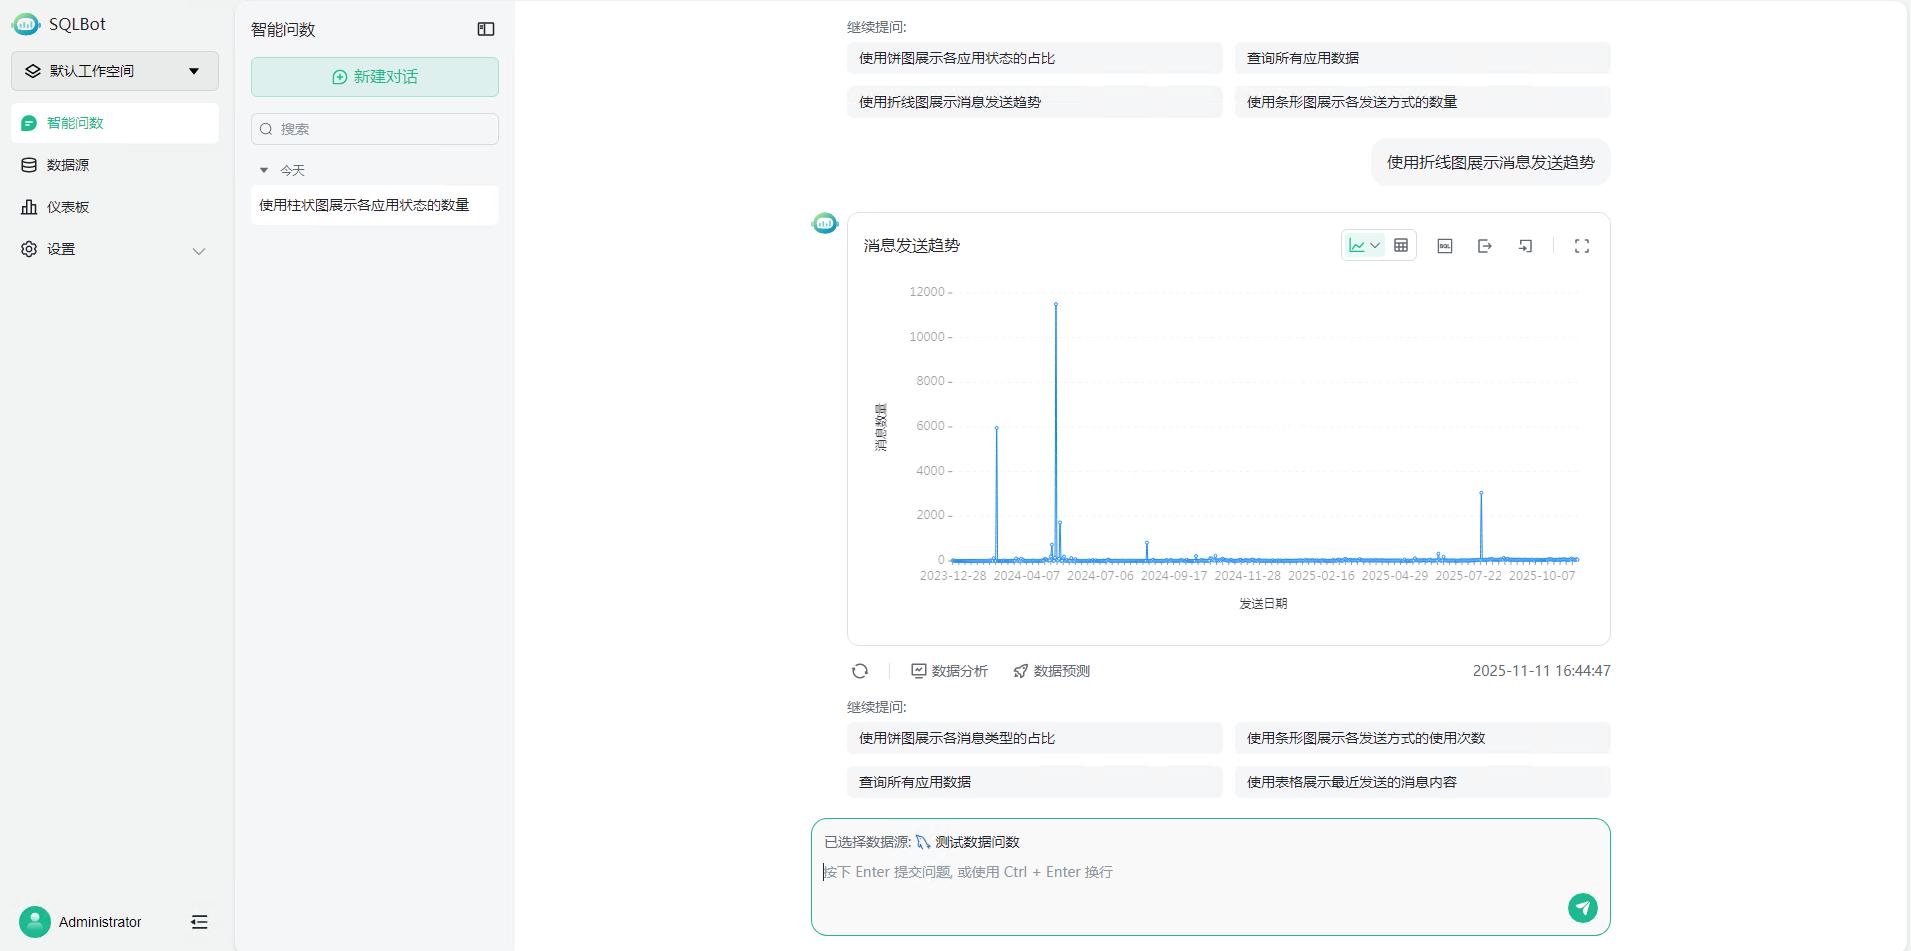Click the Administrator user avatar
The image size is (1911, 951).
[x=35, y=922]
